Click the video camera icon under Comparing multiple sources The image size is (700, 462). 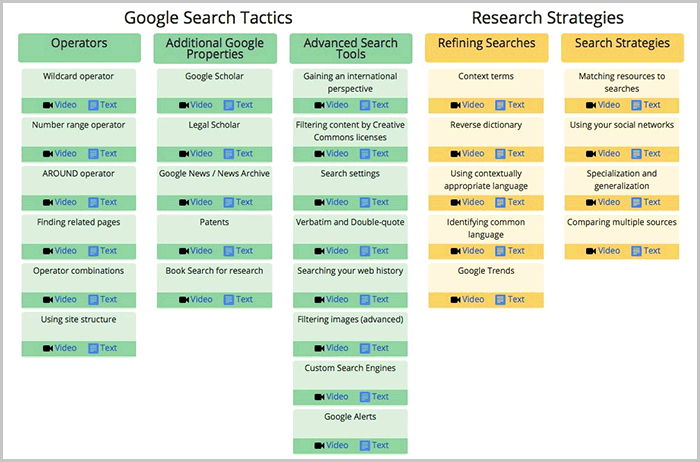click(591, 251)
